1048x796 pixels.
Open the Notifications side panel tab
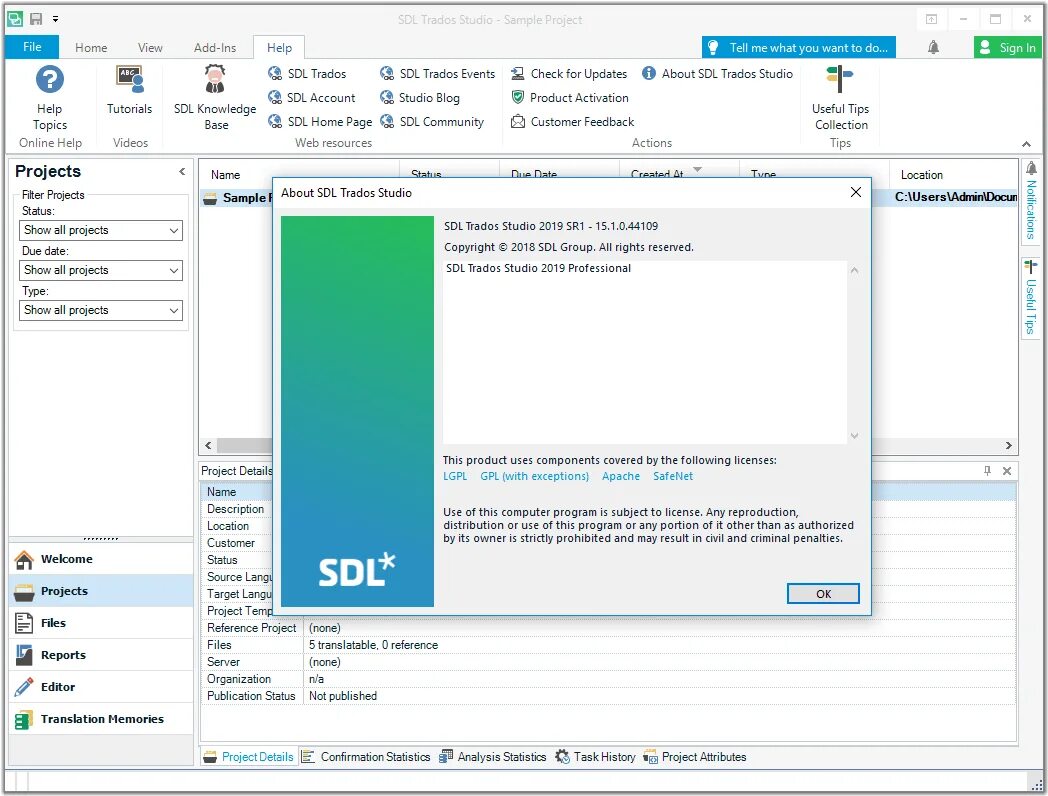click(1031, 203)
